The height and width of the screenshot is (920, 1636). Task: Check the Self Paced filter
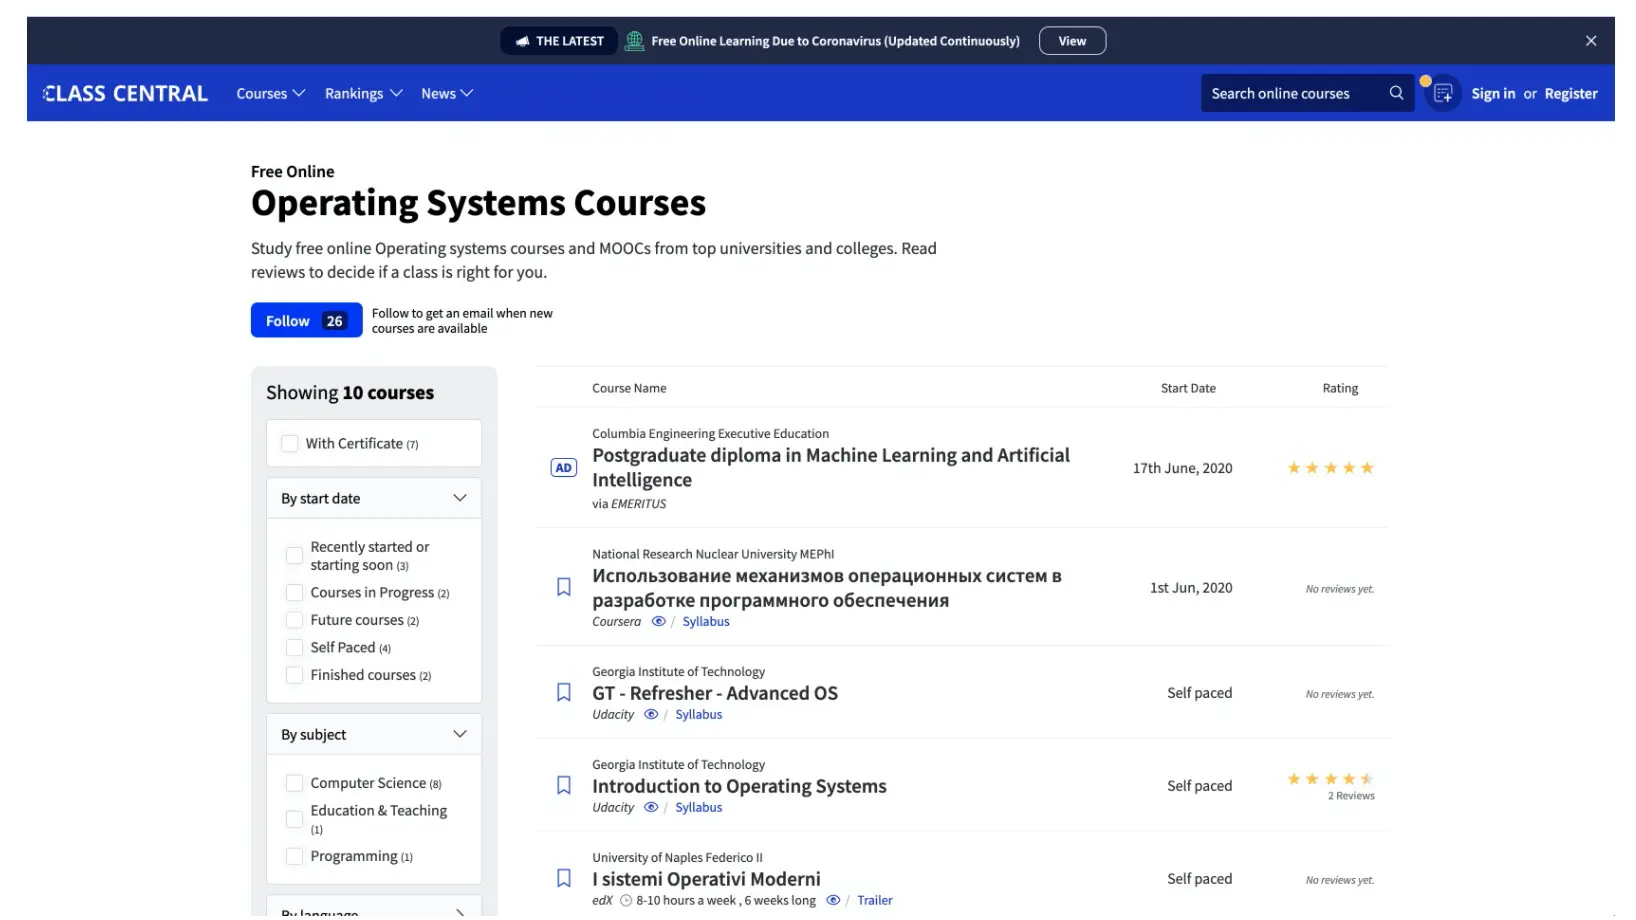click(x=295, y=648)
